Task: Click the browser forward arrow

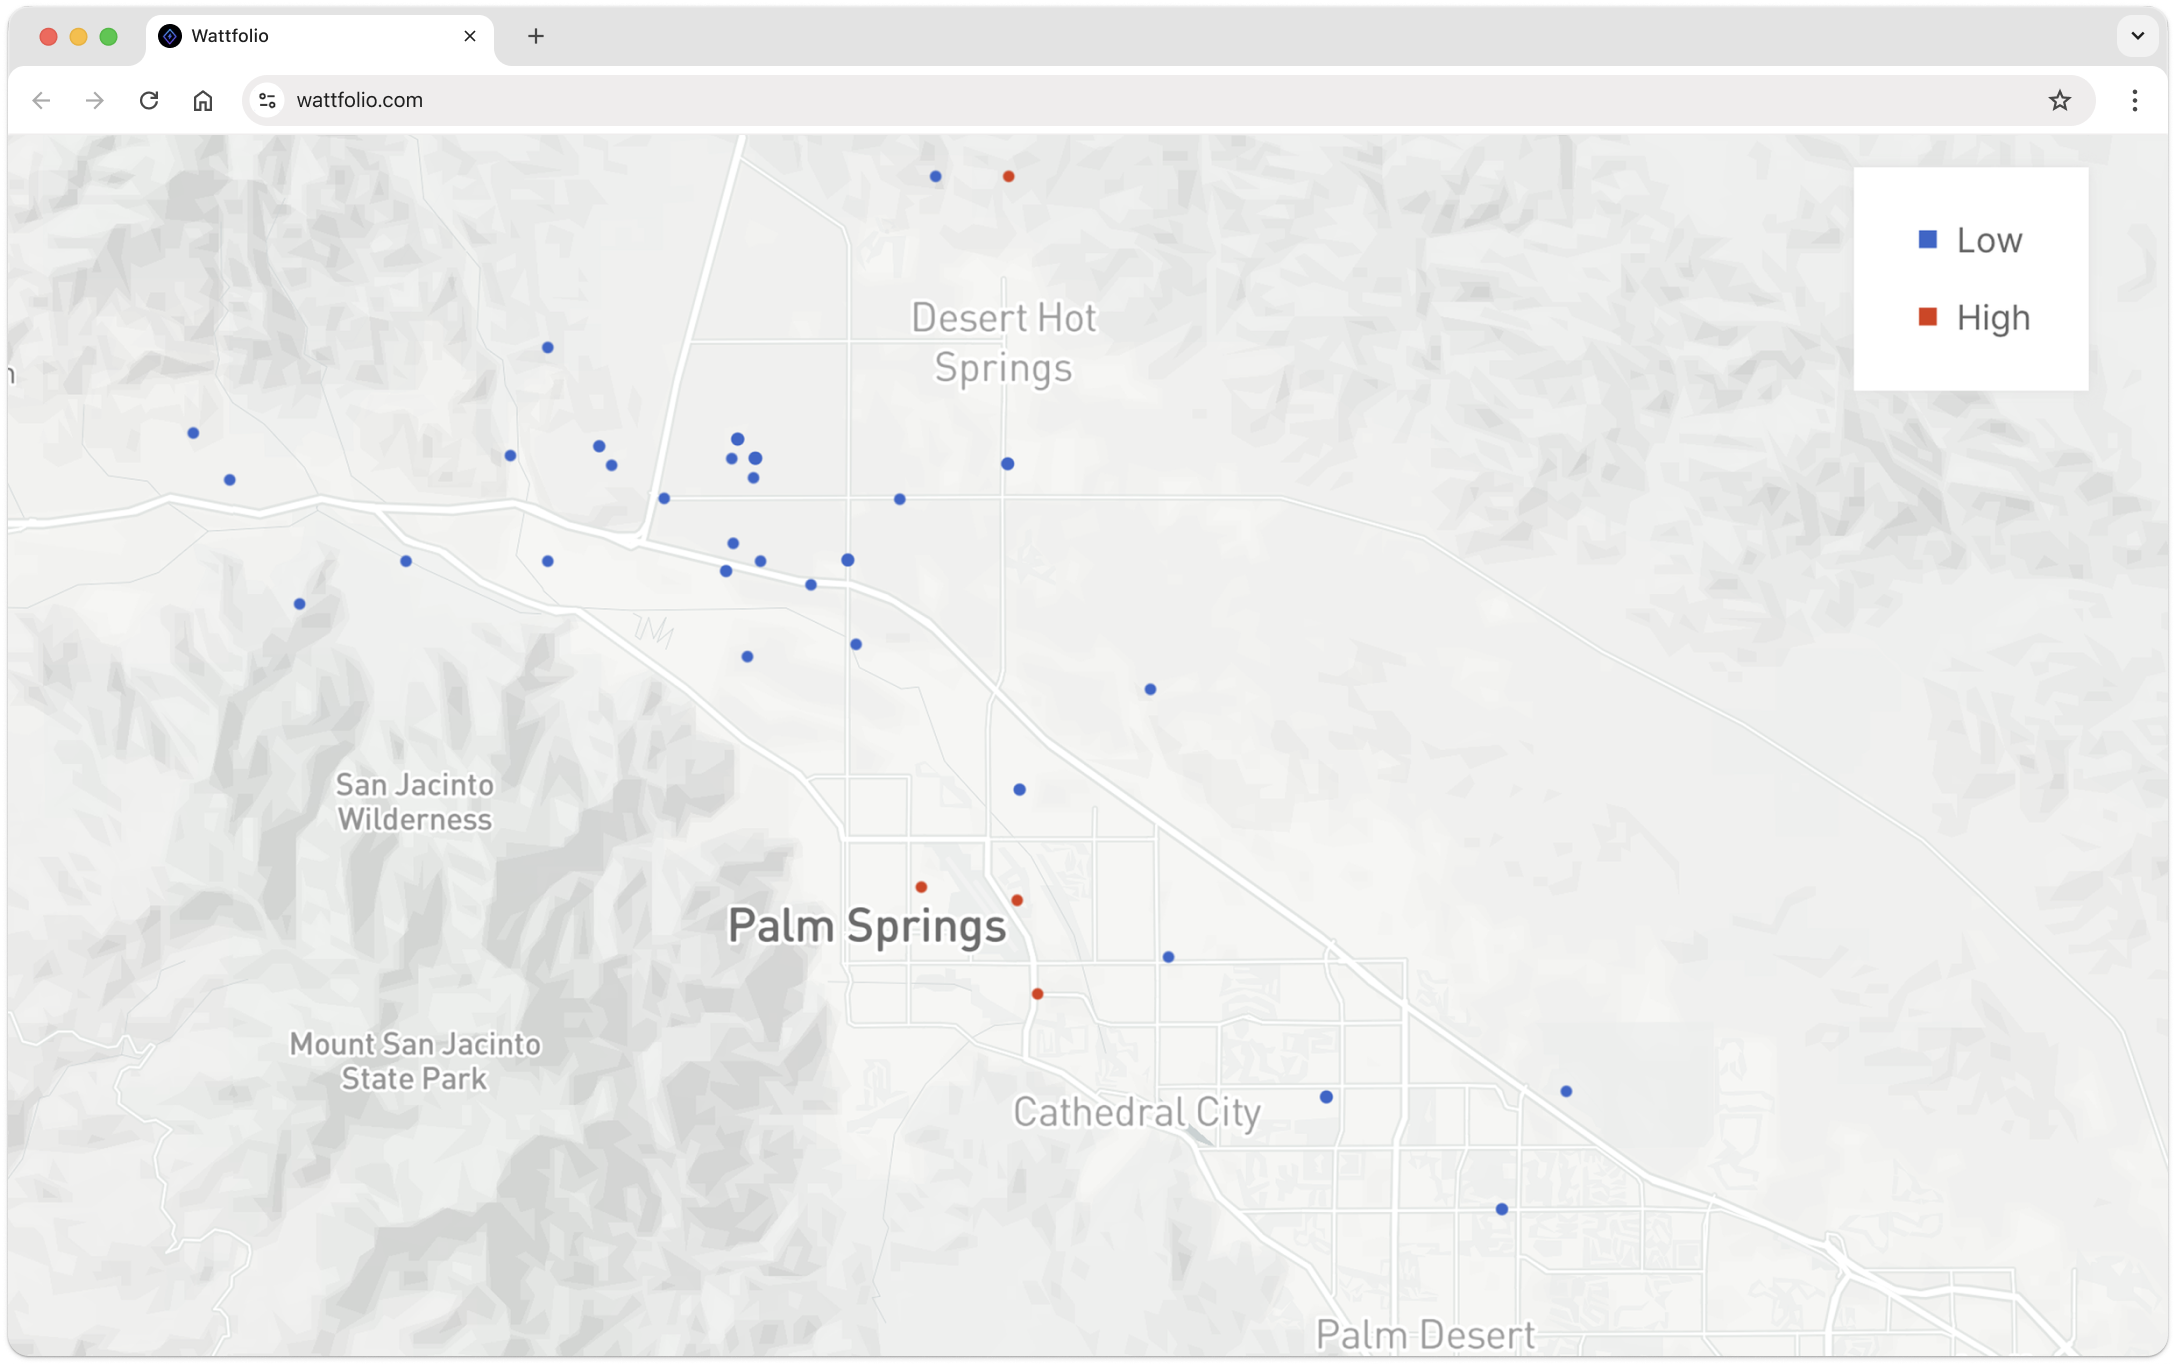Action: (95, 100)
